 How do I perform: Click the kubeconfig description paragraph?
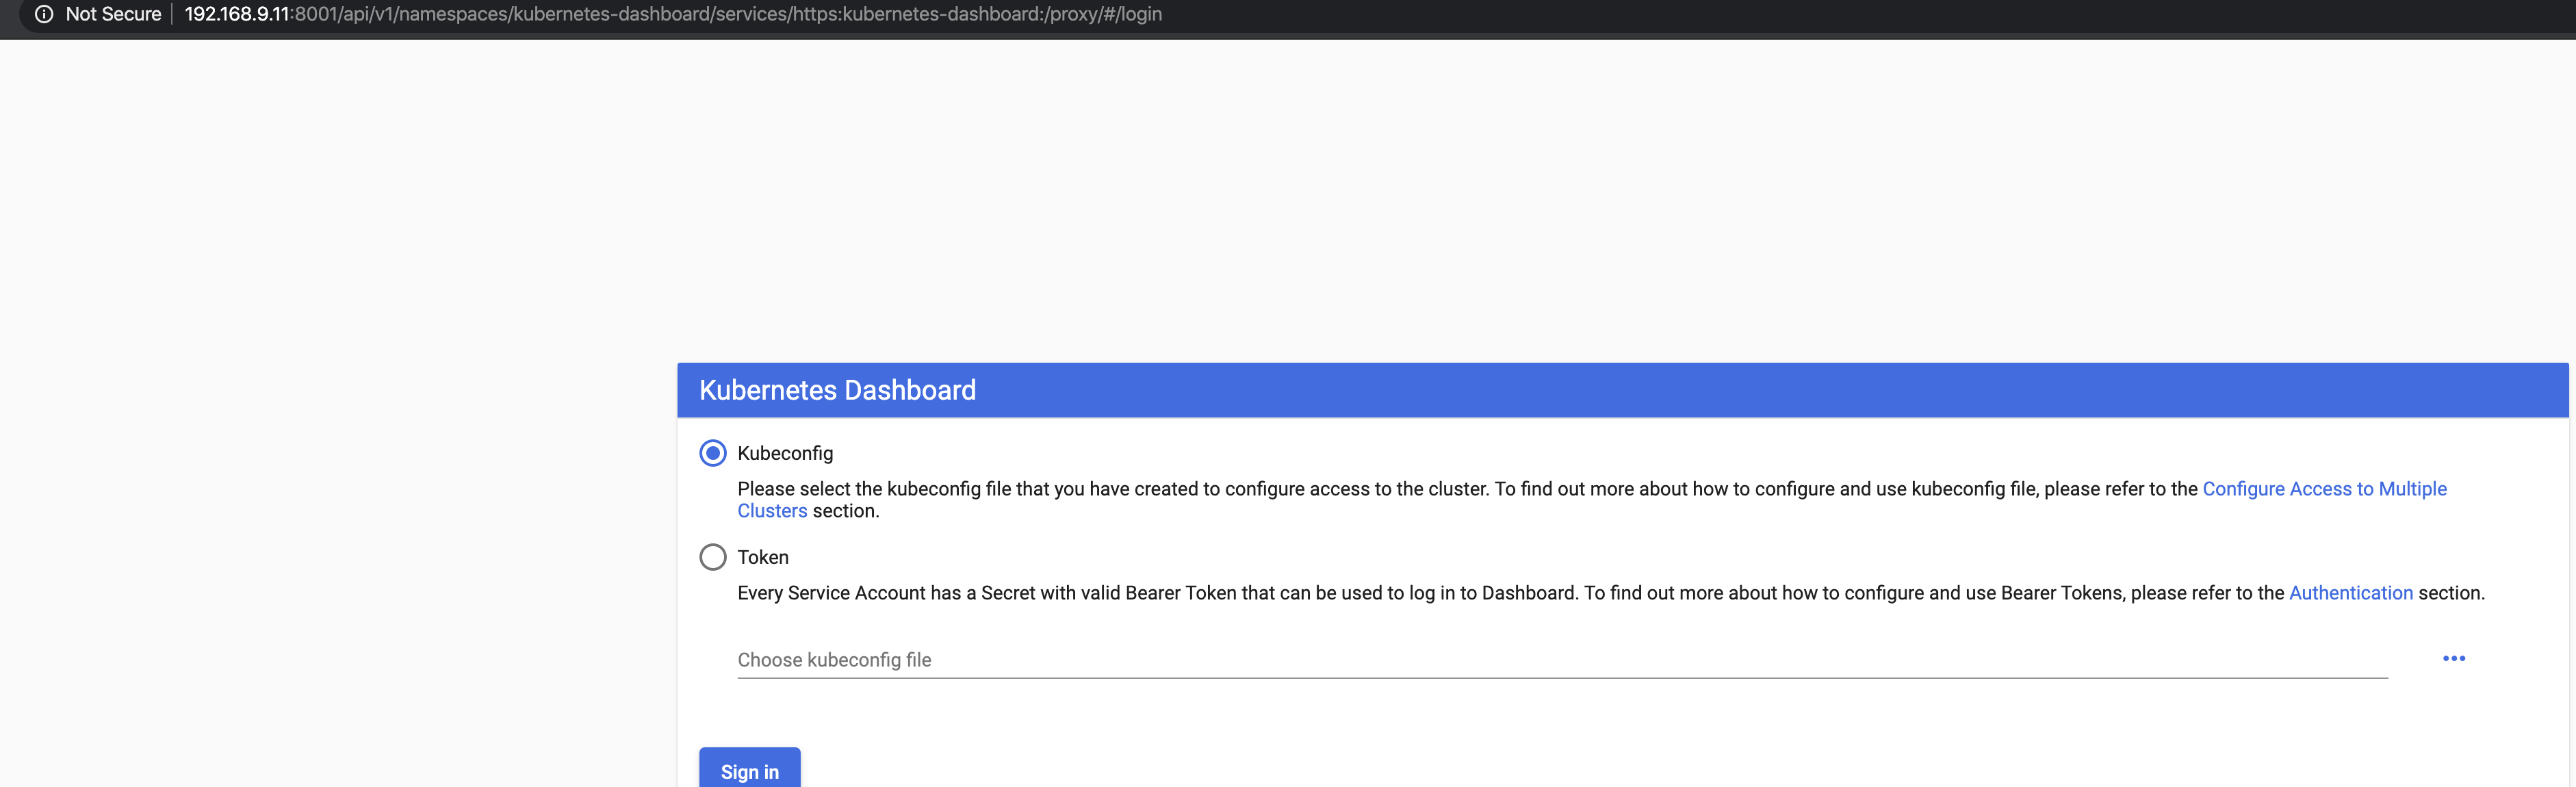(1592, 500)
